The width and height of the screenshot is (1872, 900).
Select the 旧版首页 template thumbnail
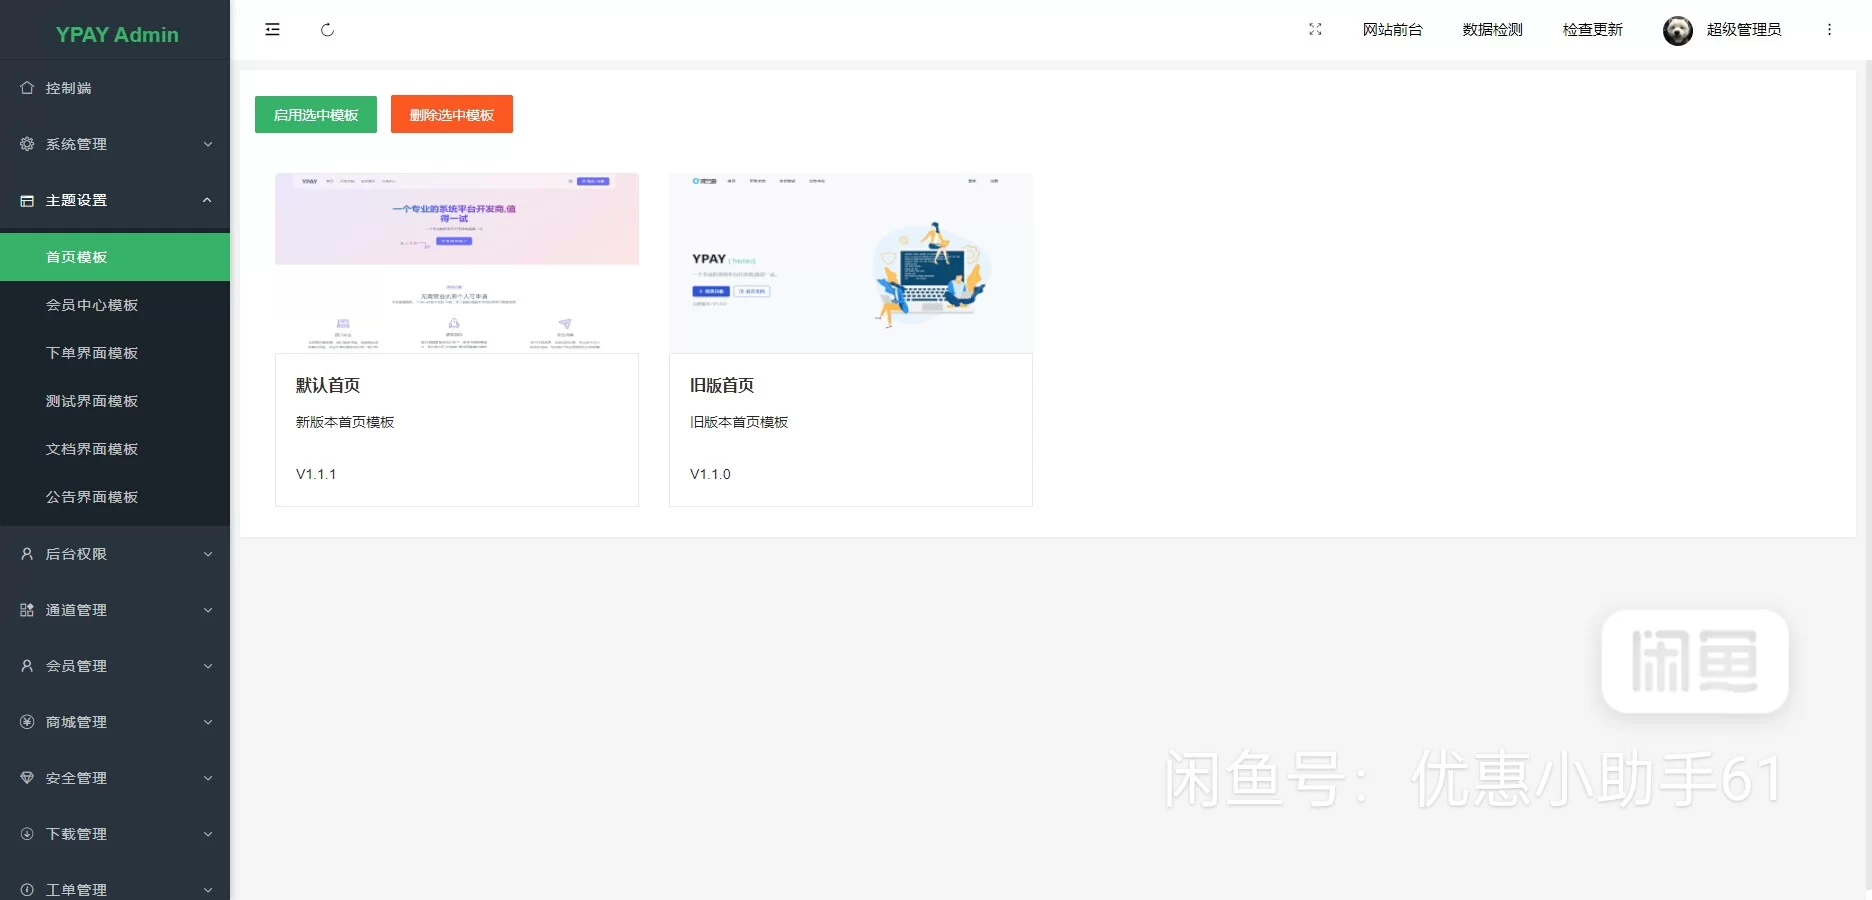850,263
